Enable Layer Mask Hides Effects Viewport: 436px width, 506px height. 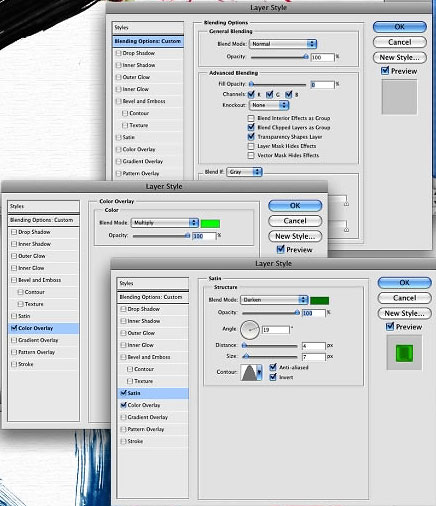(251, 146)
